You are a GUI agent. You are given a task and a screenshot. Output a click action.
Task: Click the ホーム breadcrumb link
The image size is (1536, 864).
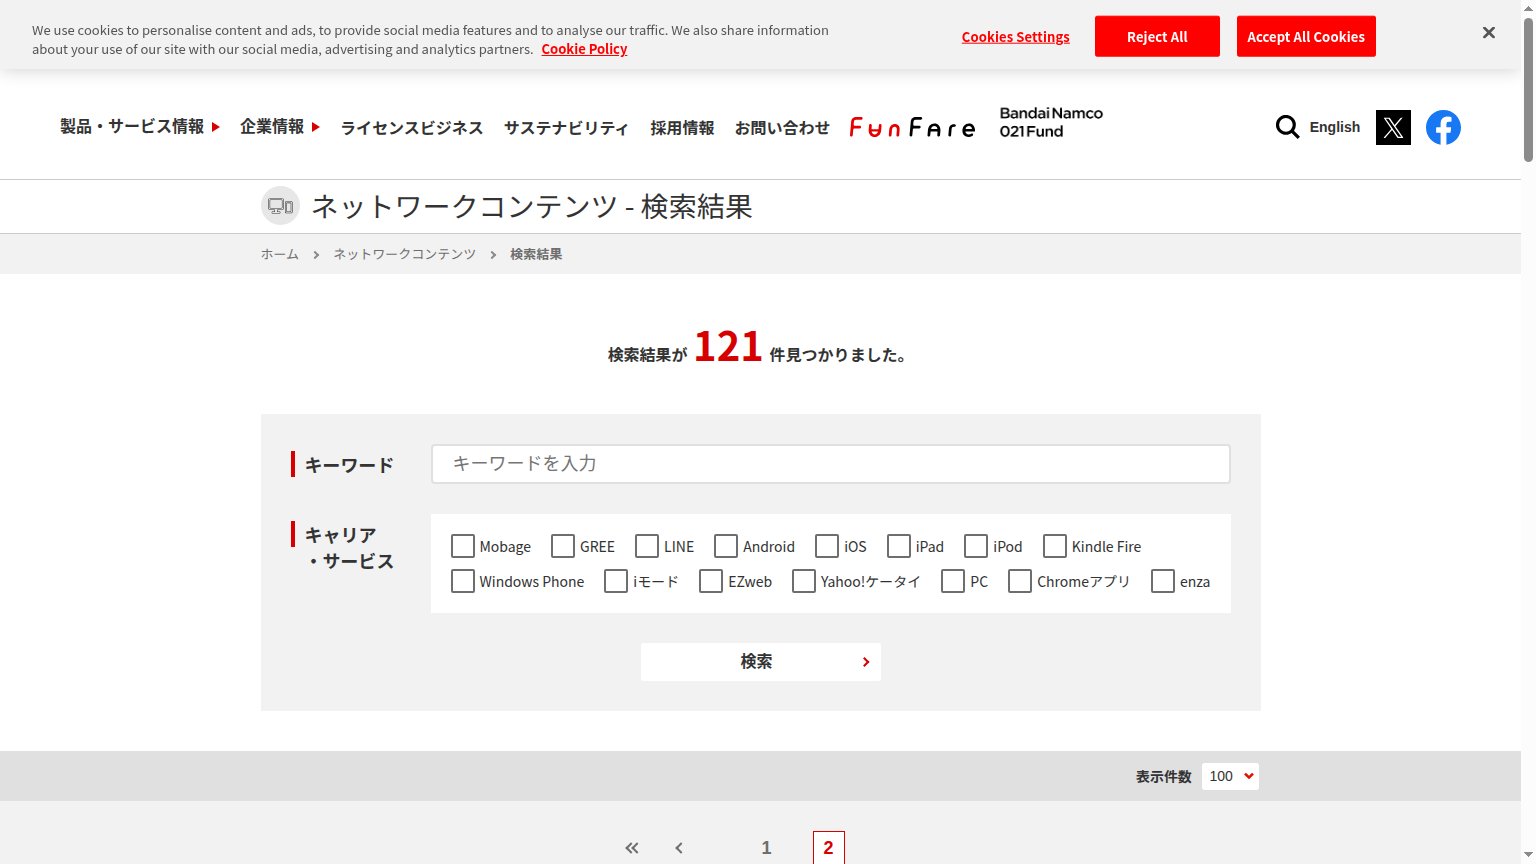click(280, 254)
